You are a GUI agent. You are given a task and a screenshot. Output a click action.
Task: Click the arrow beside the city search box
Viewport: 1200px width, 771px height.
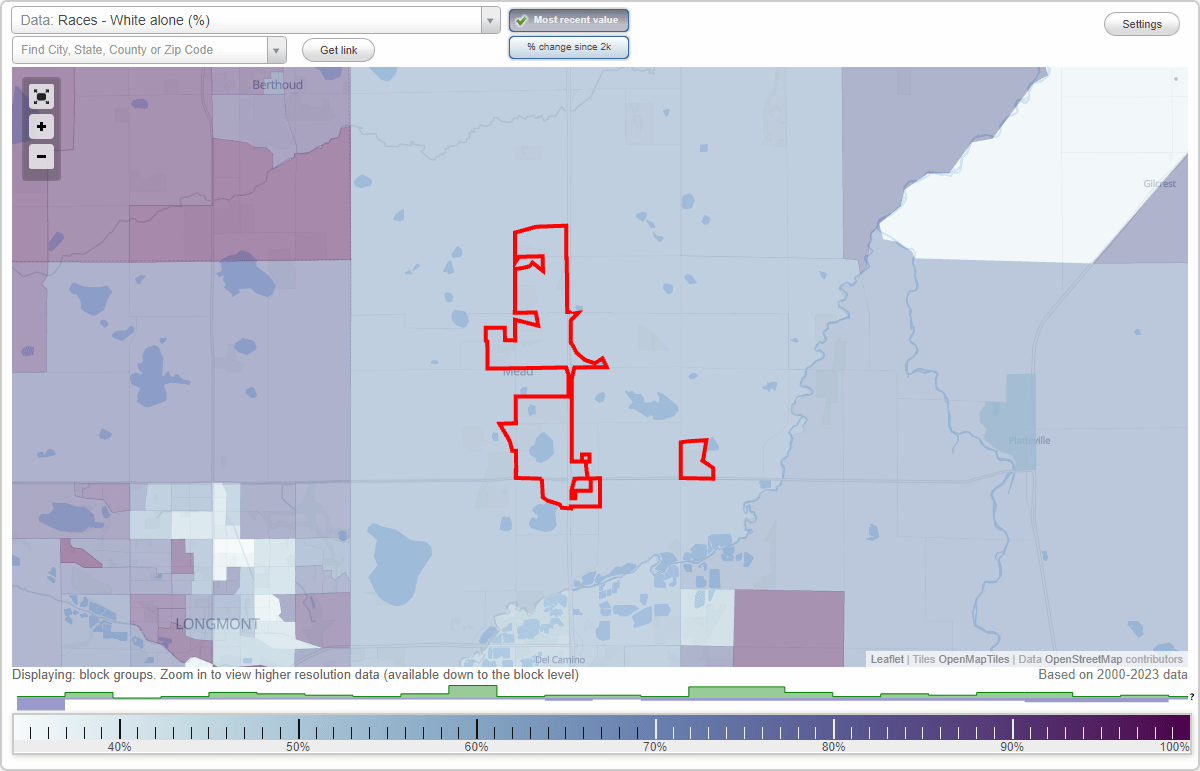click(277, 49)
